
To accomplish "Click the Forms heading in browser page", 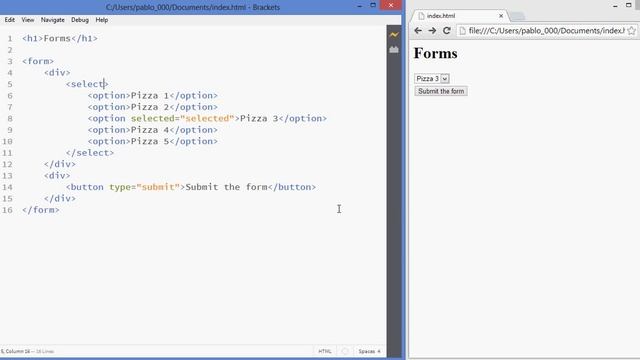I will pyautogui.click(x=436, y=53).
